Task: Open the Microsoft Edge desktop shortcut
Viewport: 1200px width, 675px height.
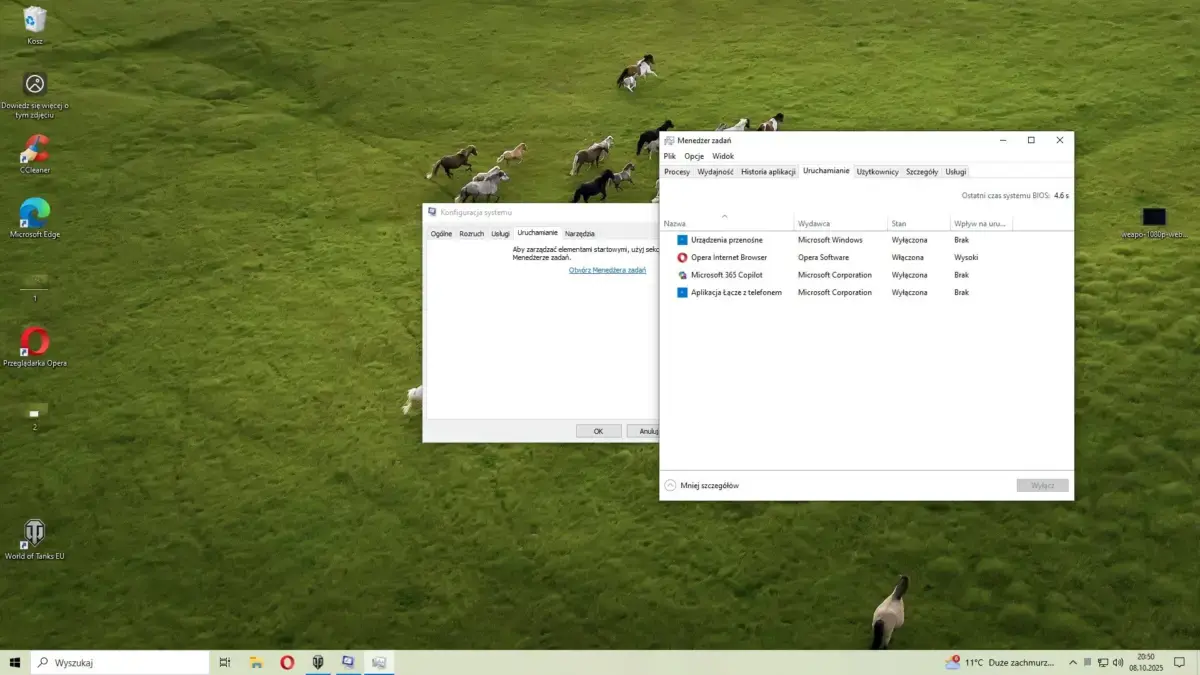Action: point(35,214)
